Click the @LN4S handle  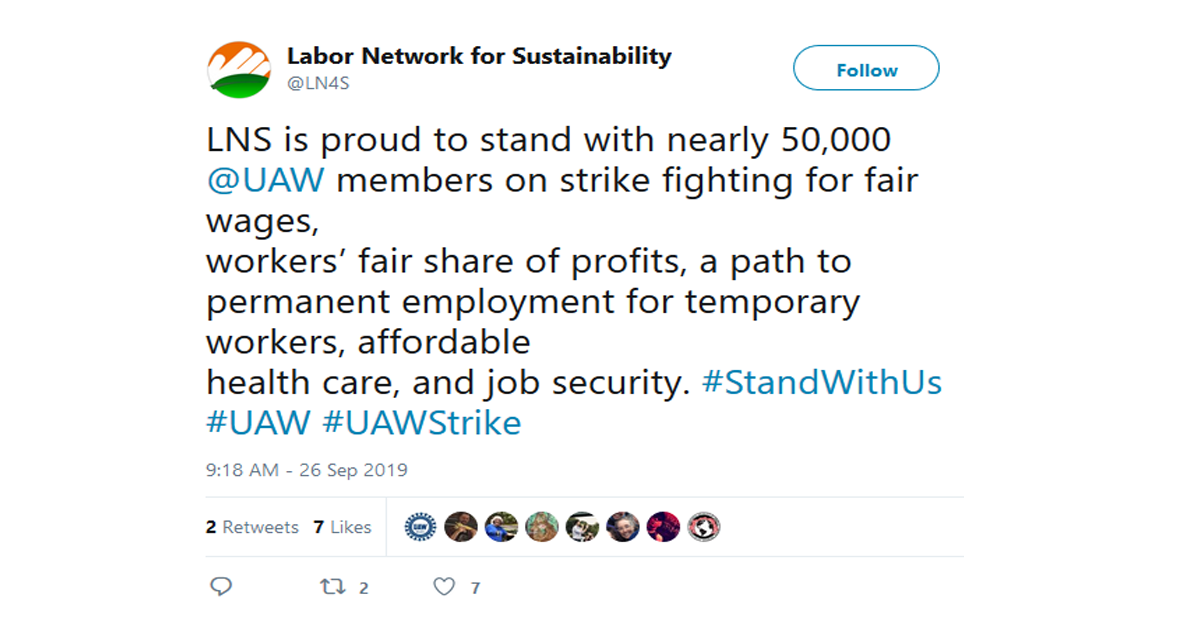(318, 84)
